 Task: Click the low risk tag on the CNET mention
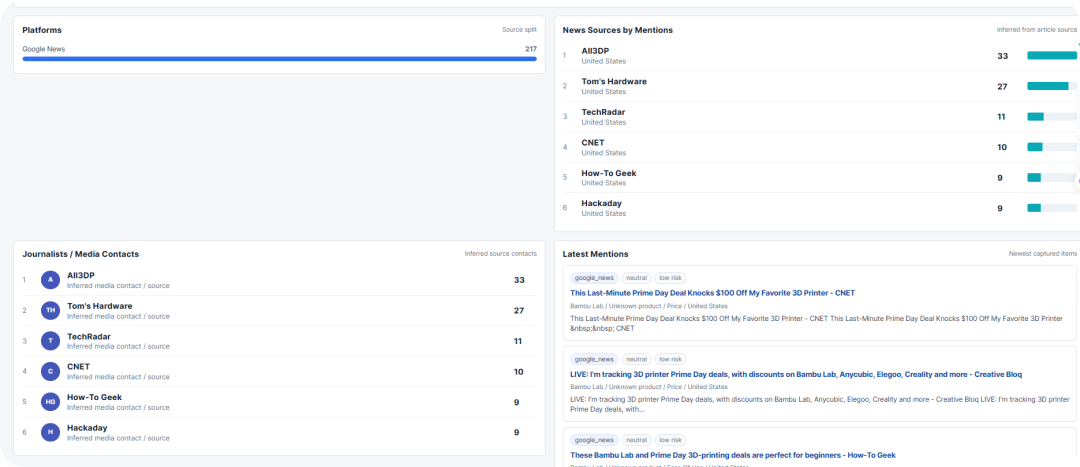(x=670, y=278)
